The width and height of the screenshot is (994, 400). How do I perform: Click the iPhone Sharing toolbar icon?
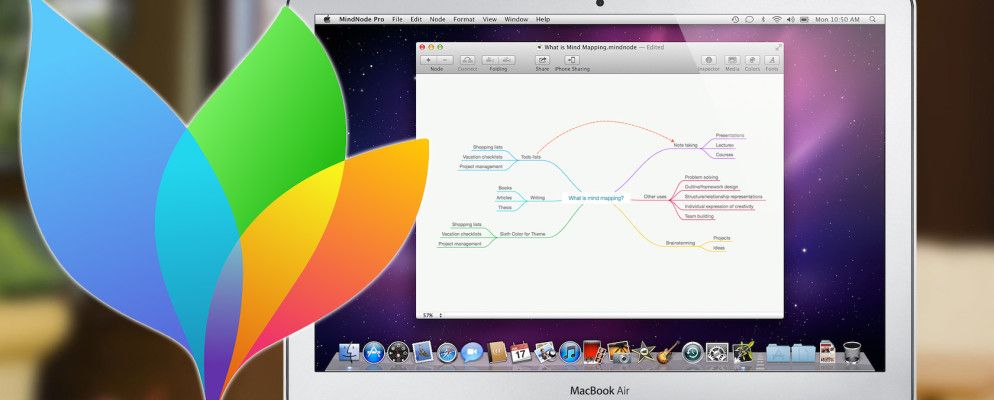[570, 60]
